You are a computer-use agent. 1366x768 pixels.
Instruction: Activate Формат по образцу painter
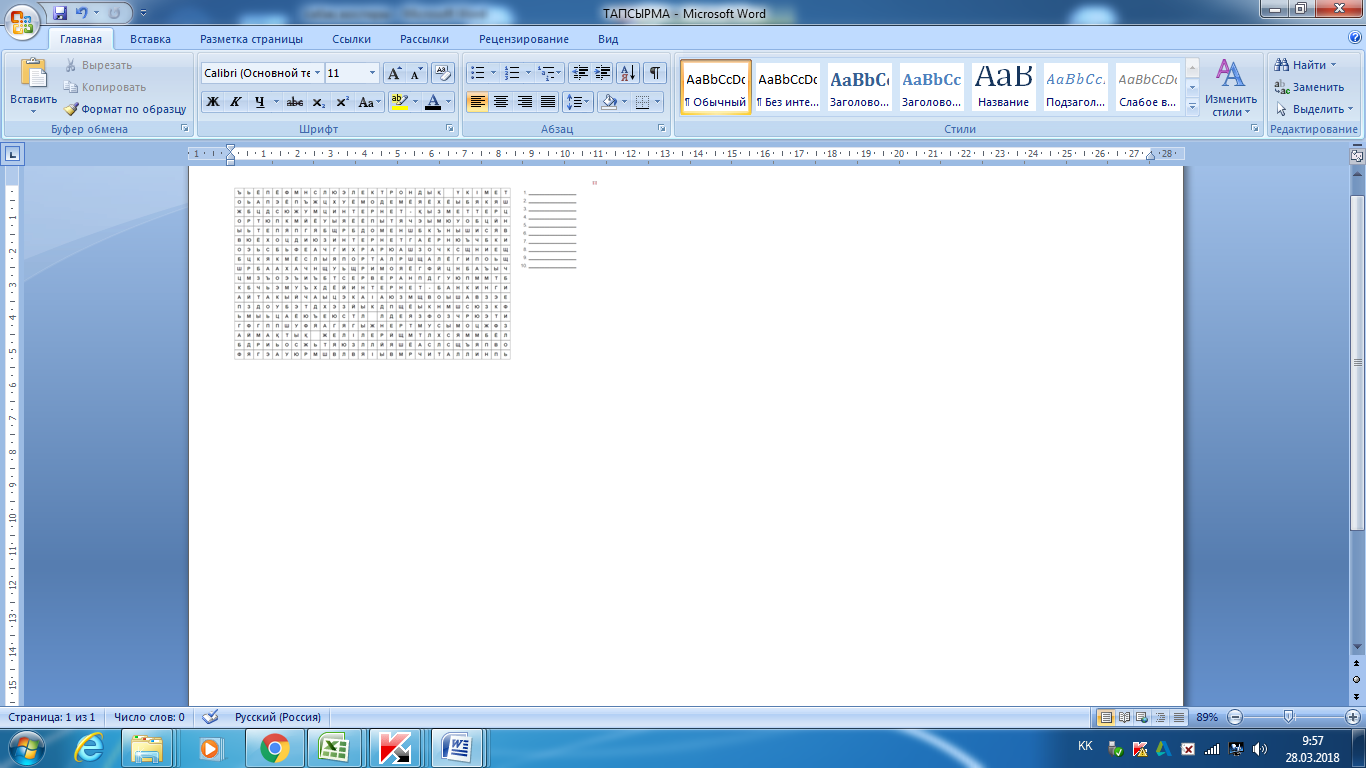click(x=125, y=109)
